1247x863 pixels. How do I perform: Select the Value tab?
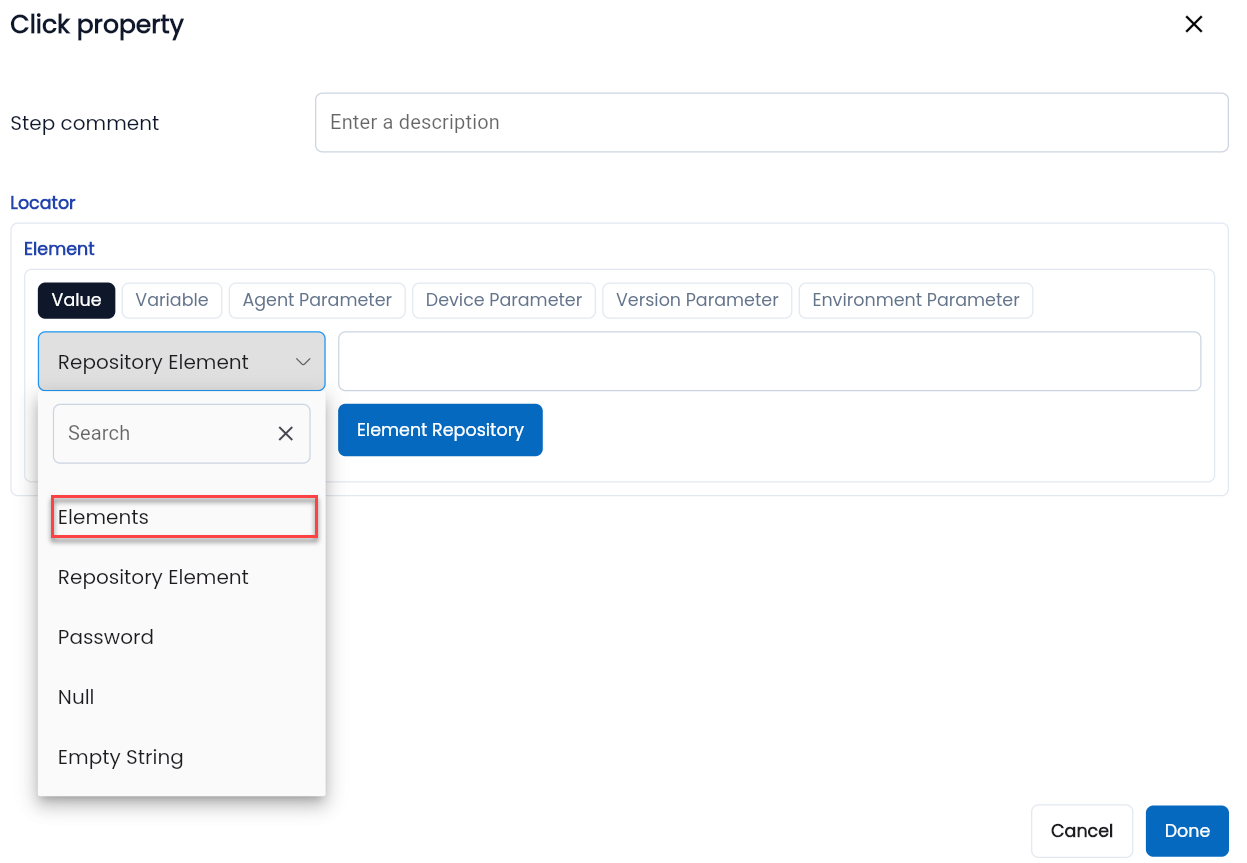77,300
